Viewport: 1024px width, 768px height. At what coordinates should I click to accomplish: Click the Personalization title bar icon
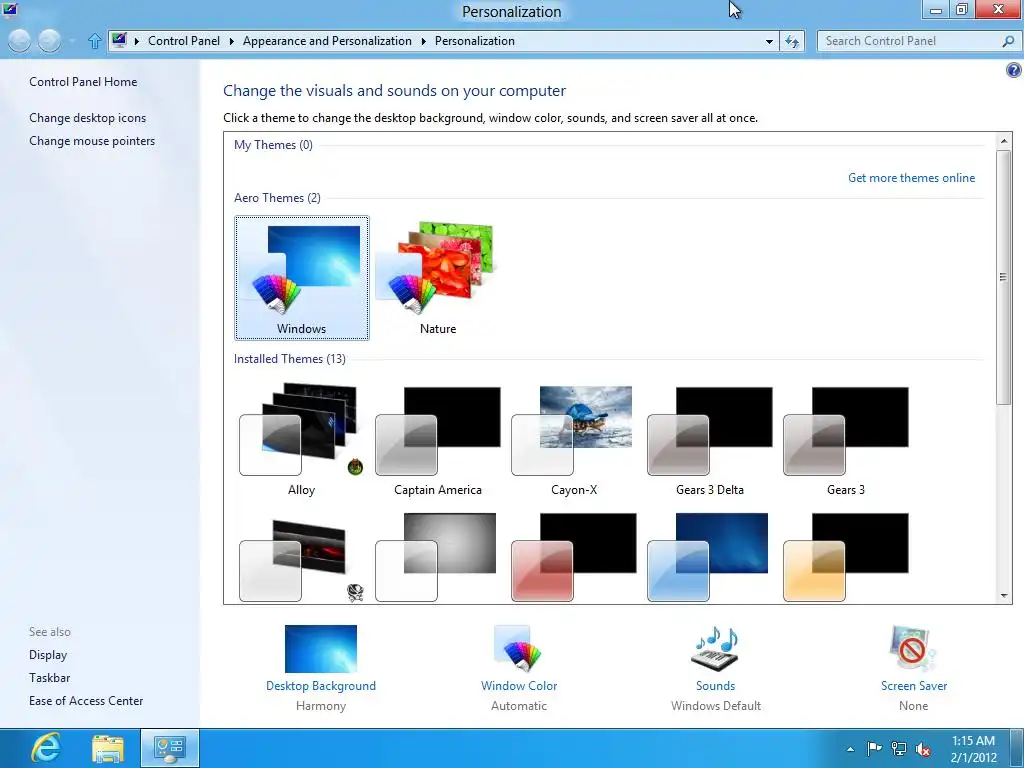click(10, 10)
